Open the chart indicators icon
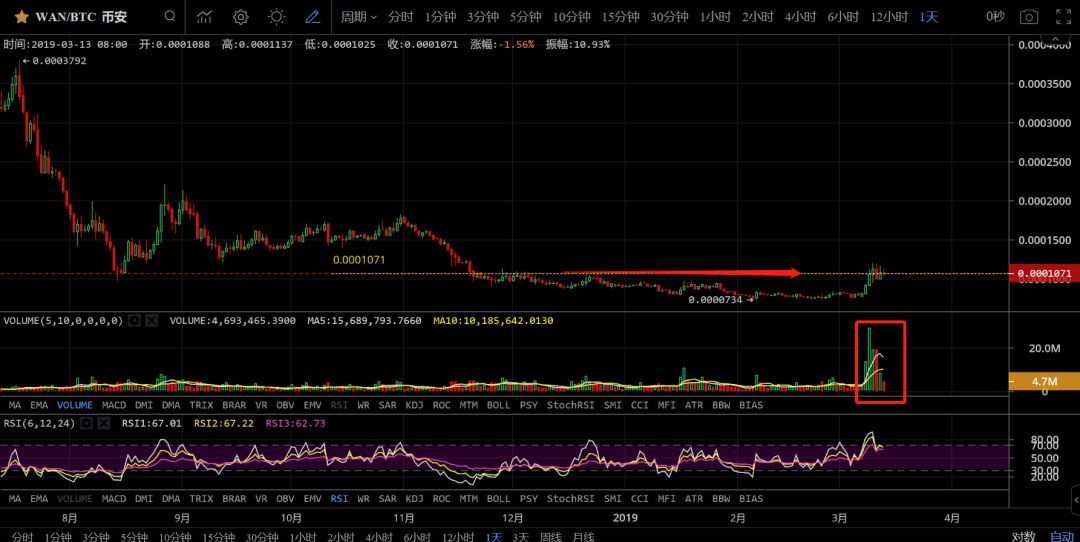The width and height of the screenshot is (1080, 542). click(x=205, y=17)
